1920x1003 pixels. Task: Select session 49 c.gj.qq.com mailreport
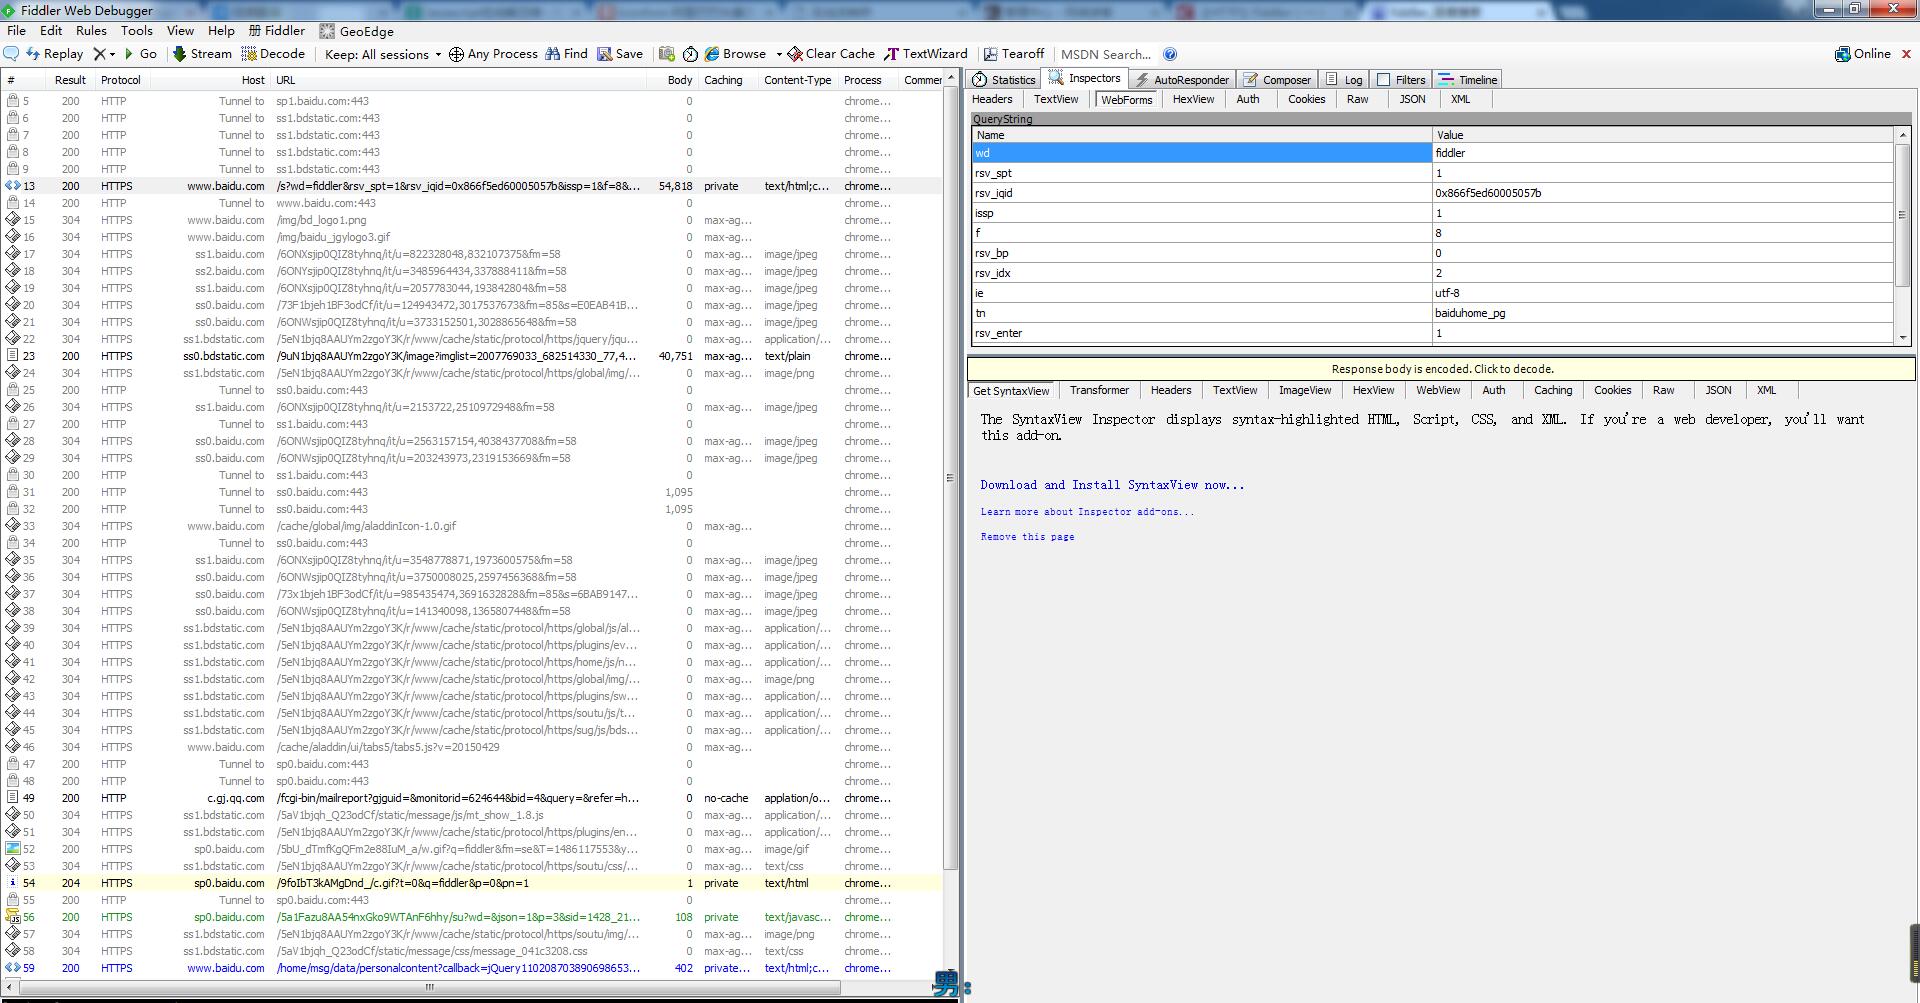472,798
